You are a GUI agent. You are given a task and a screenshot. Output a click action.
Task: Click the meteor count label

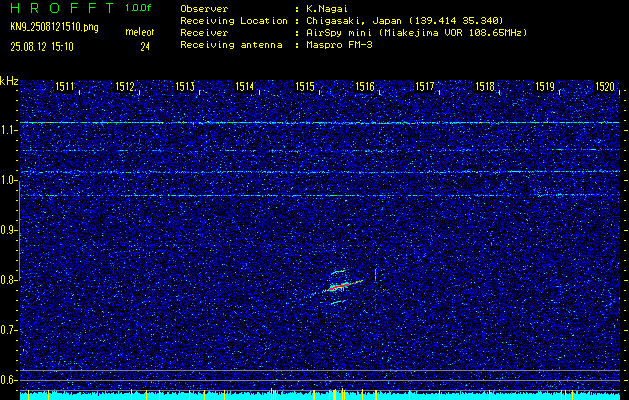[x=140, y=32]
